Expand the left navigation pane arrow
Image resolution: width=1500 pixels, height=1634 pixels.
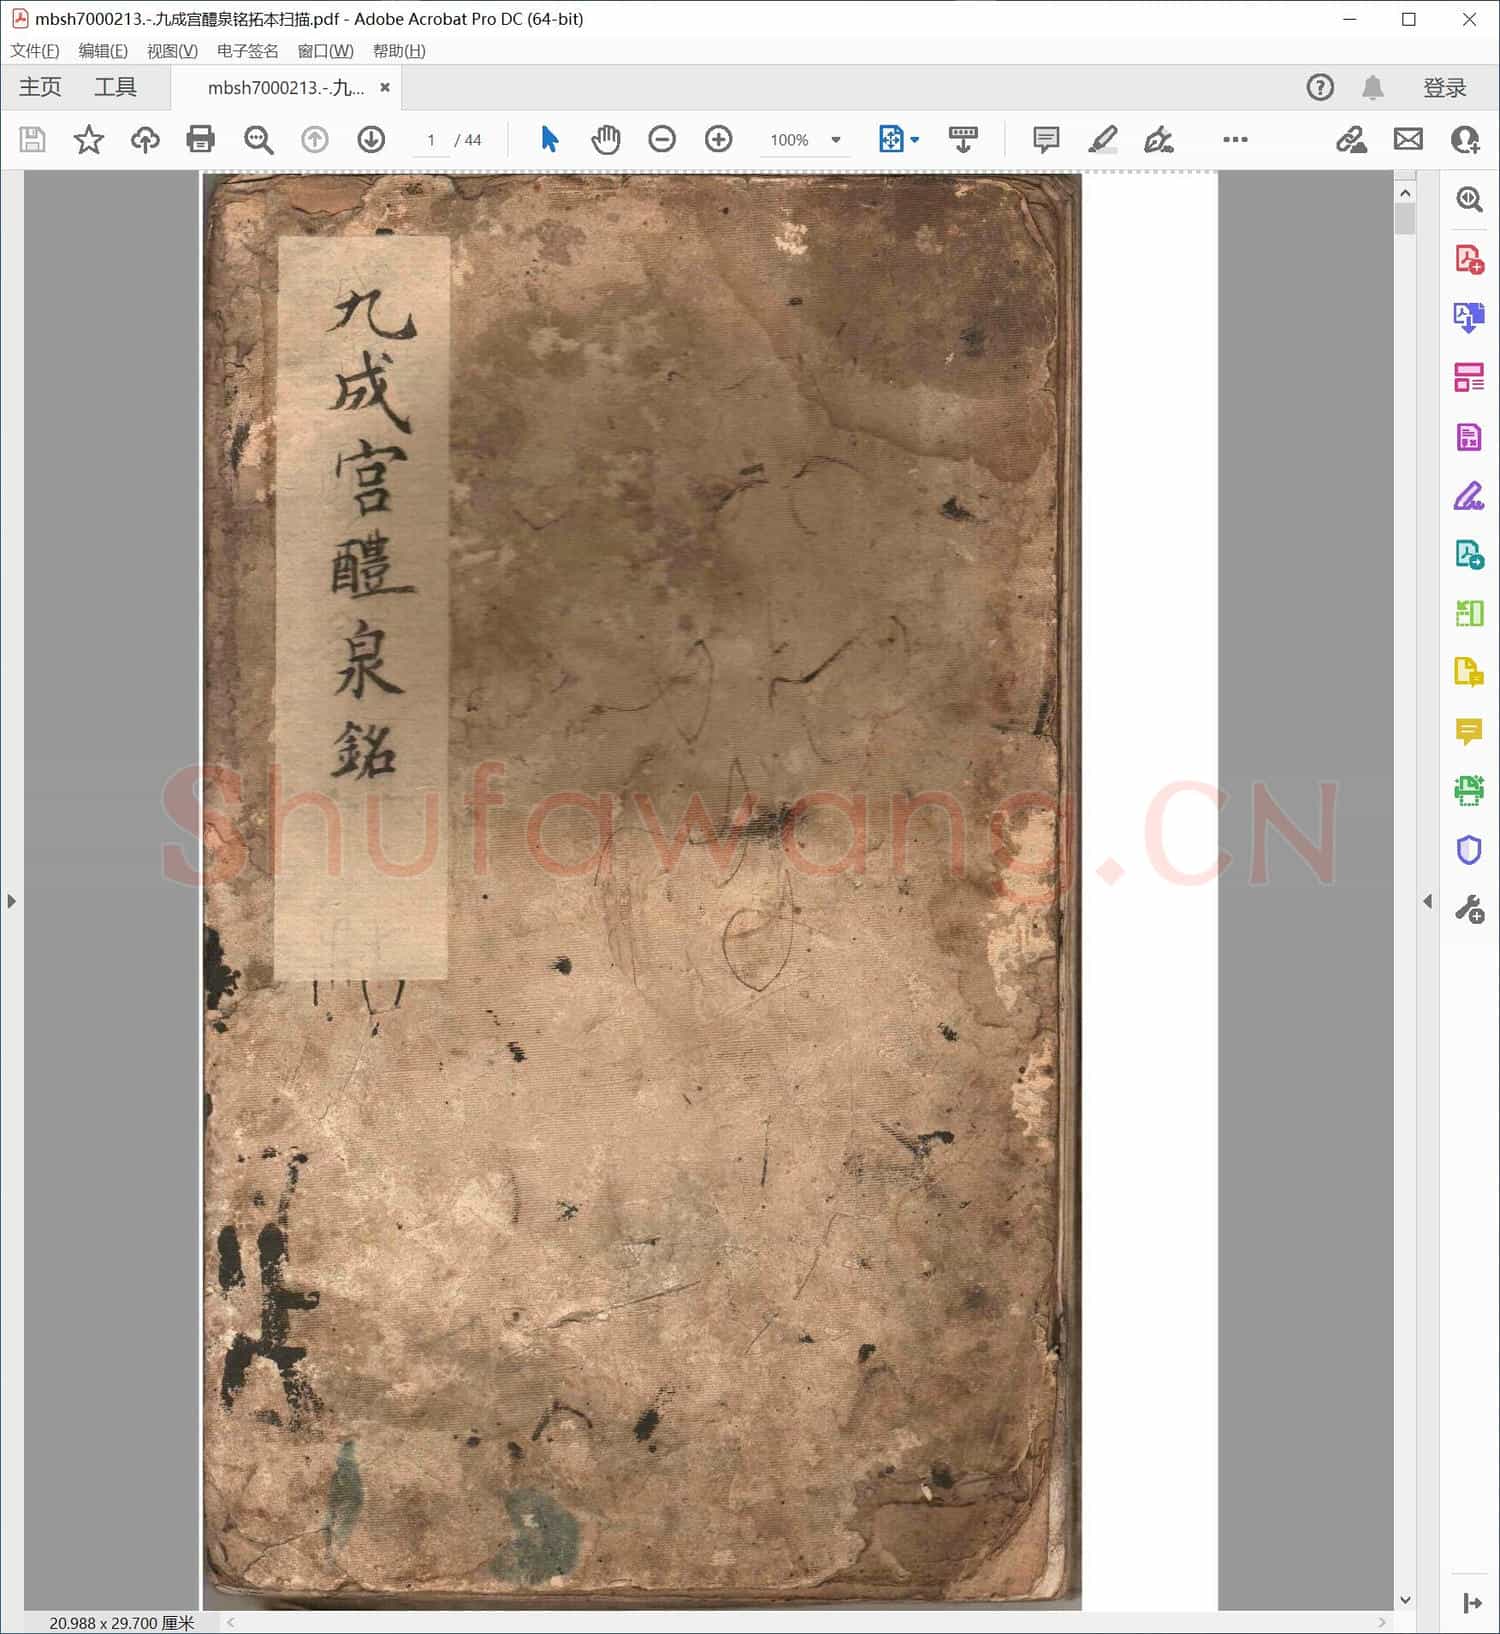tap(11, 901)
